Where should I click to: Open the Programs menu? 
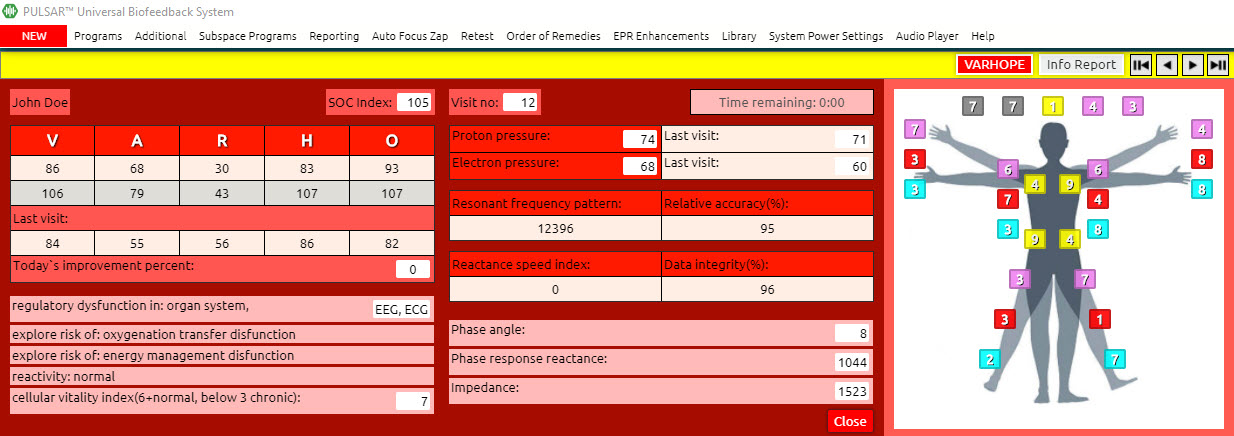(98, 36)
